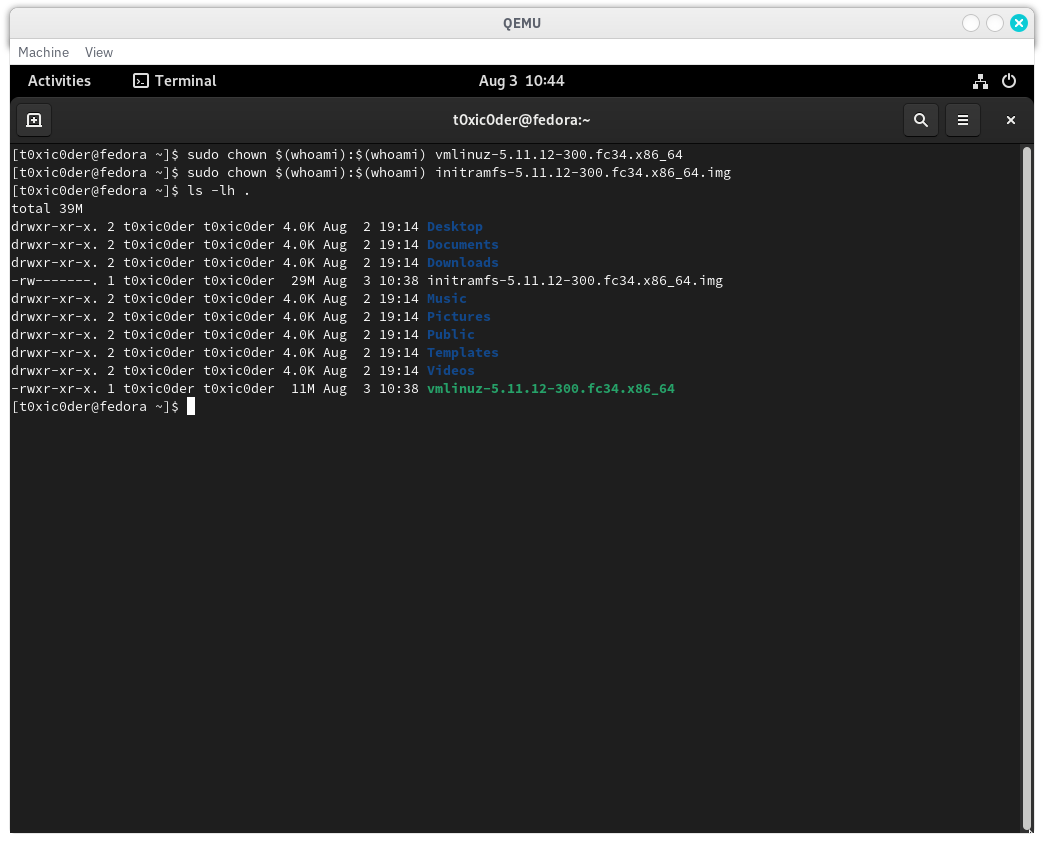
Task: Click the green vmlinuz filename in listing
Action: 551,388
